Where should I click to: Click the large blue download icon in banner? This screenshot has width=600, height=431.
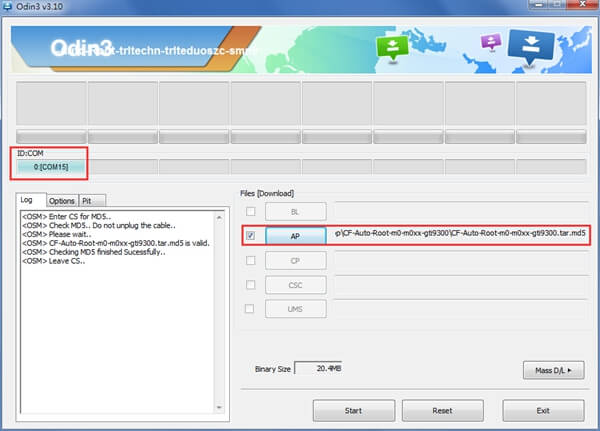[531, 47]
